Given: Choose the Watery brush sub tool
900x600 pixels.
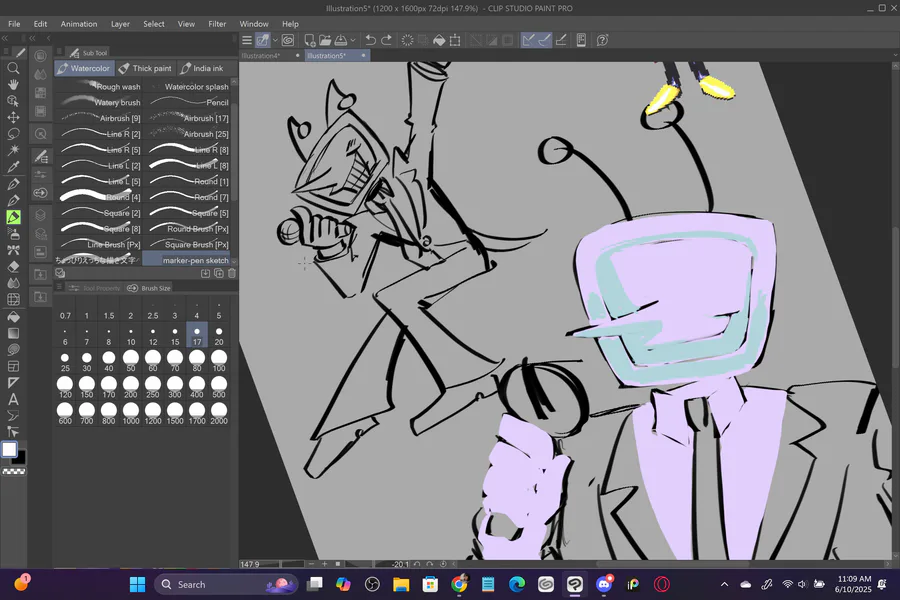Looking at the screenshot, I should [99, 102].
